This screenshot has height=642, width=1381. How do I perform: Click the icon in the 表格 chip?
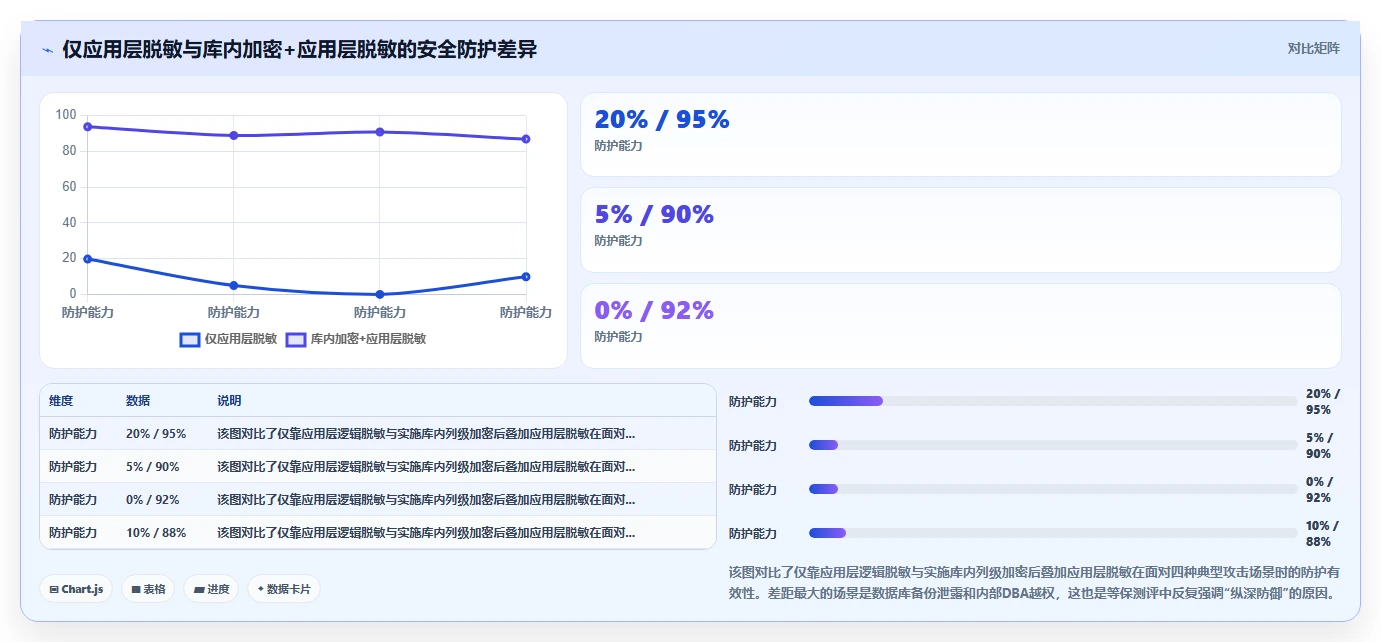(136, 590)
